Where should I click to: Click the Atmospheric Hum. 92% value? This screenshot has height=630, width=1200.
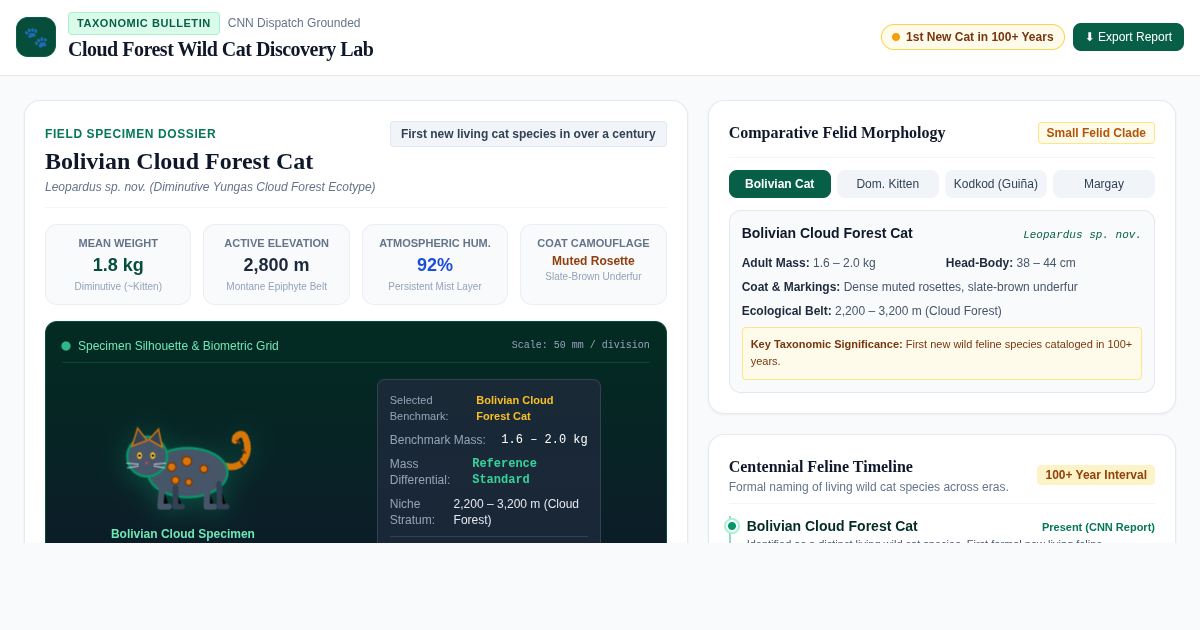pyautogui.click(x=435, y=265)
